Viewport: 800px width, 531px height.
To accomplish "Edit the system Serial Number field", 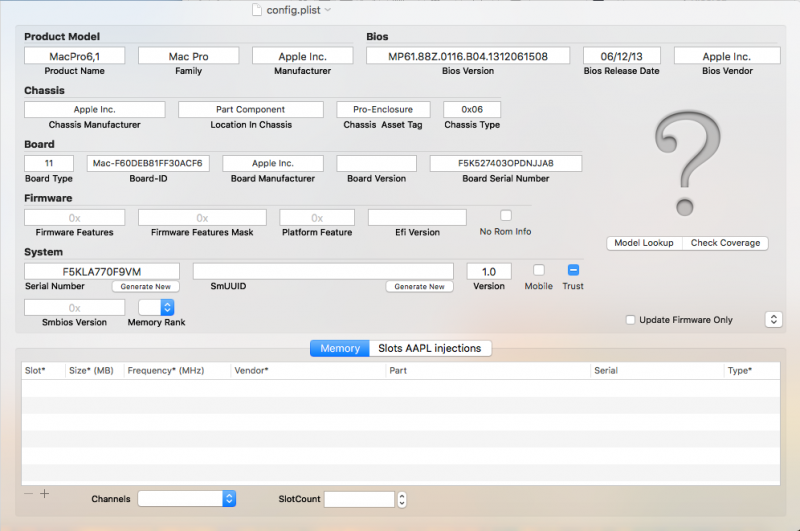I will coord(102,271).
